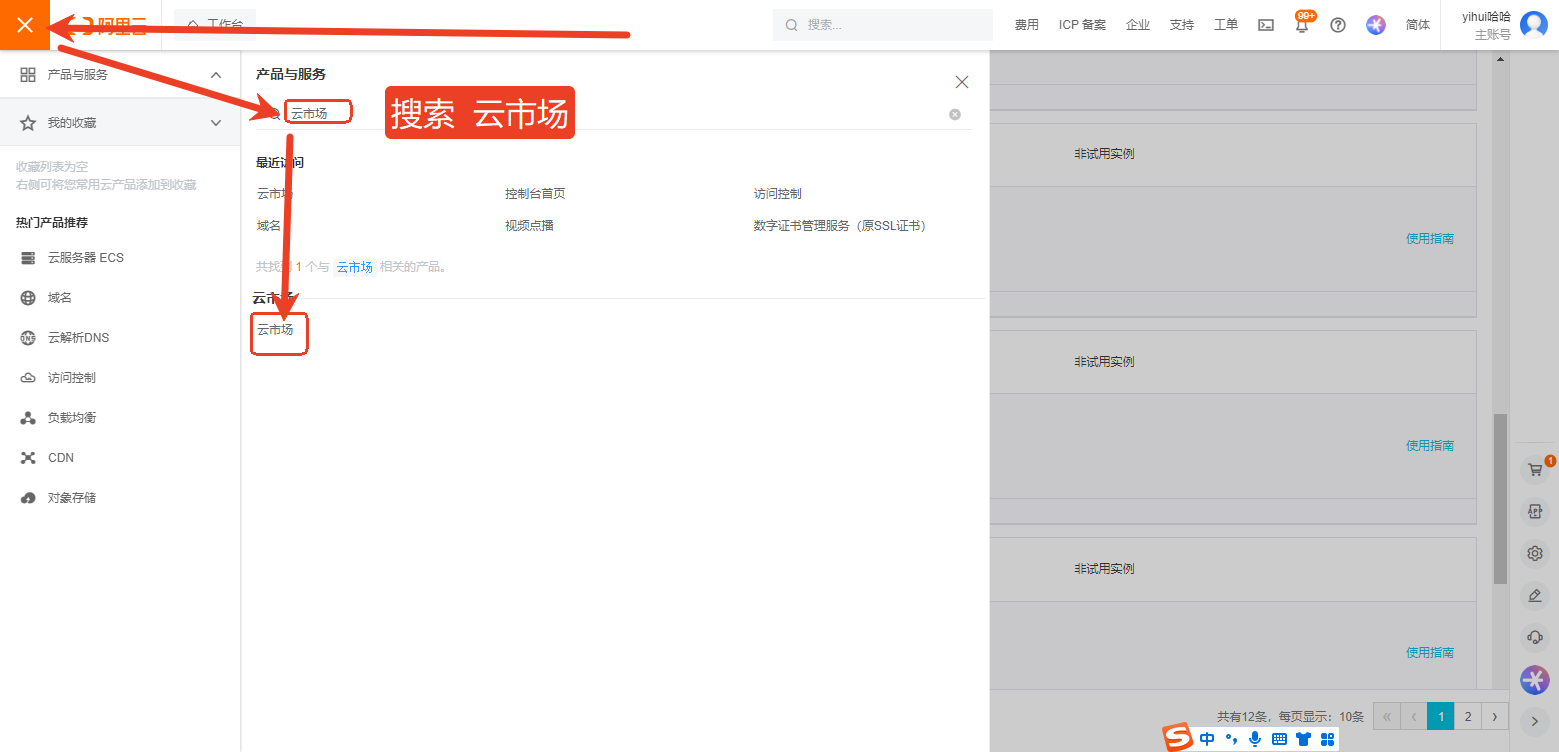Click the 域名 globe icon
Screen dimensions: 1559x752
click(28, 298)
